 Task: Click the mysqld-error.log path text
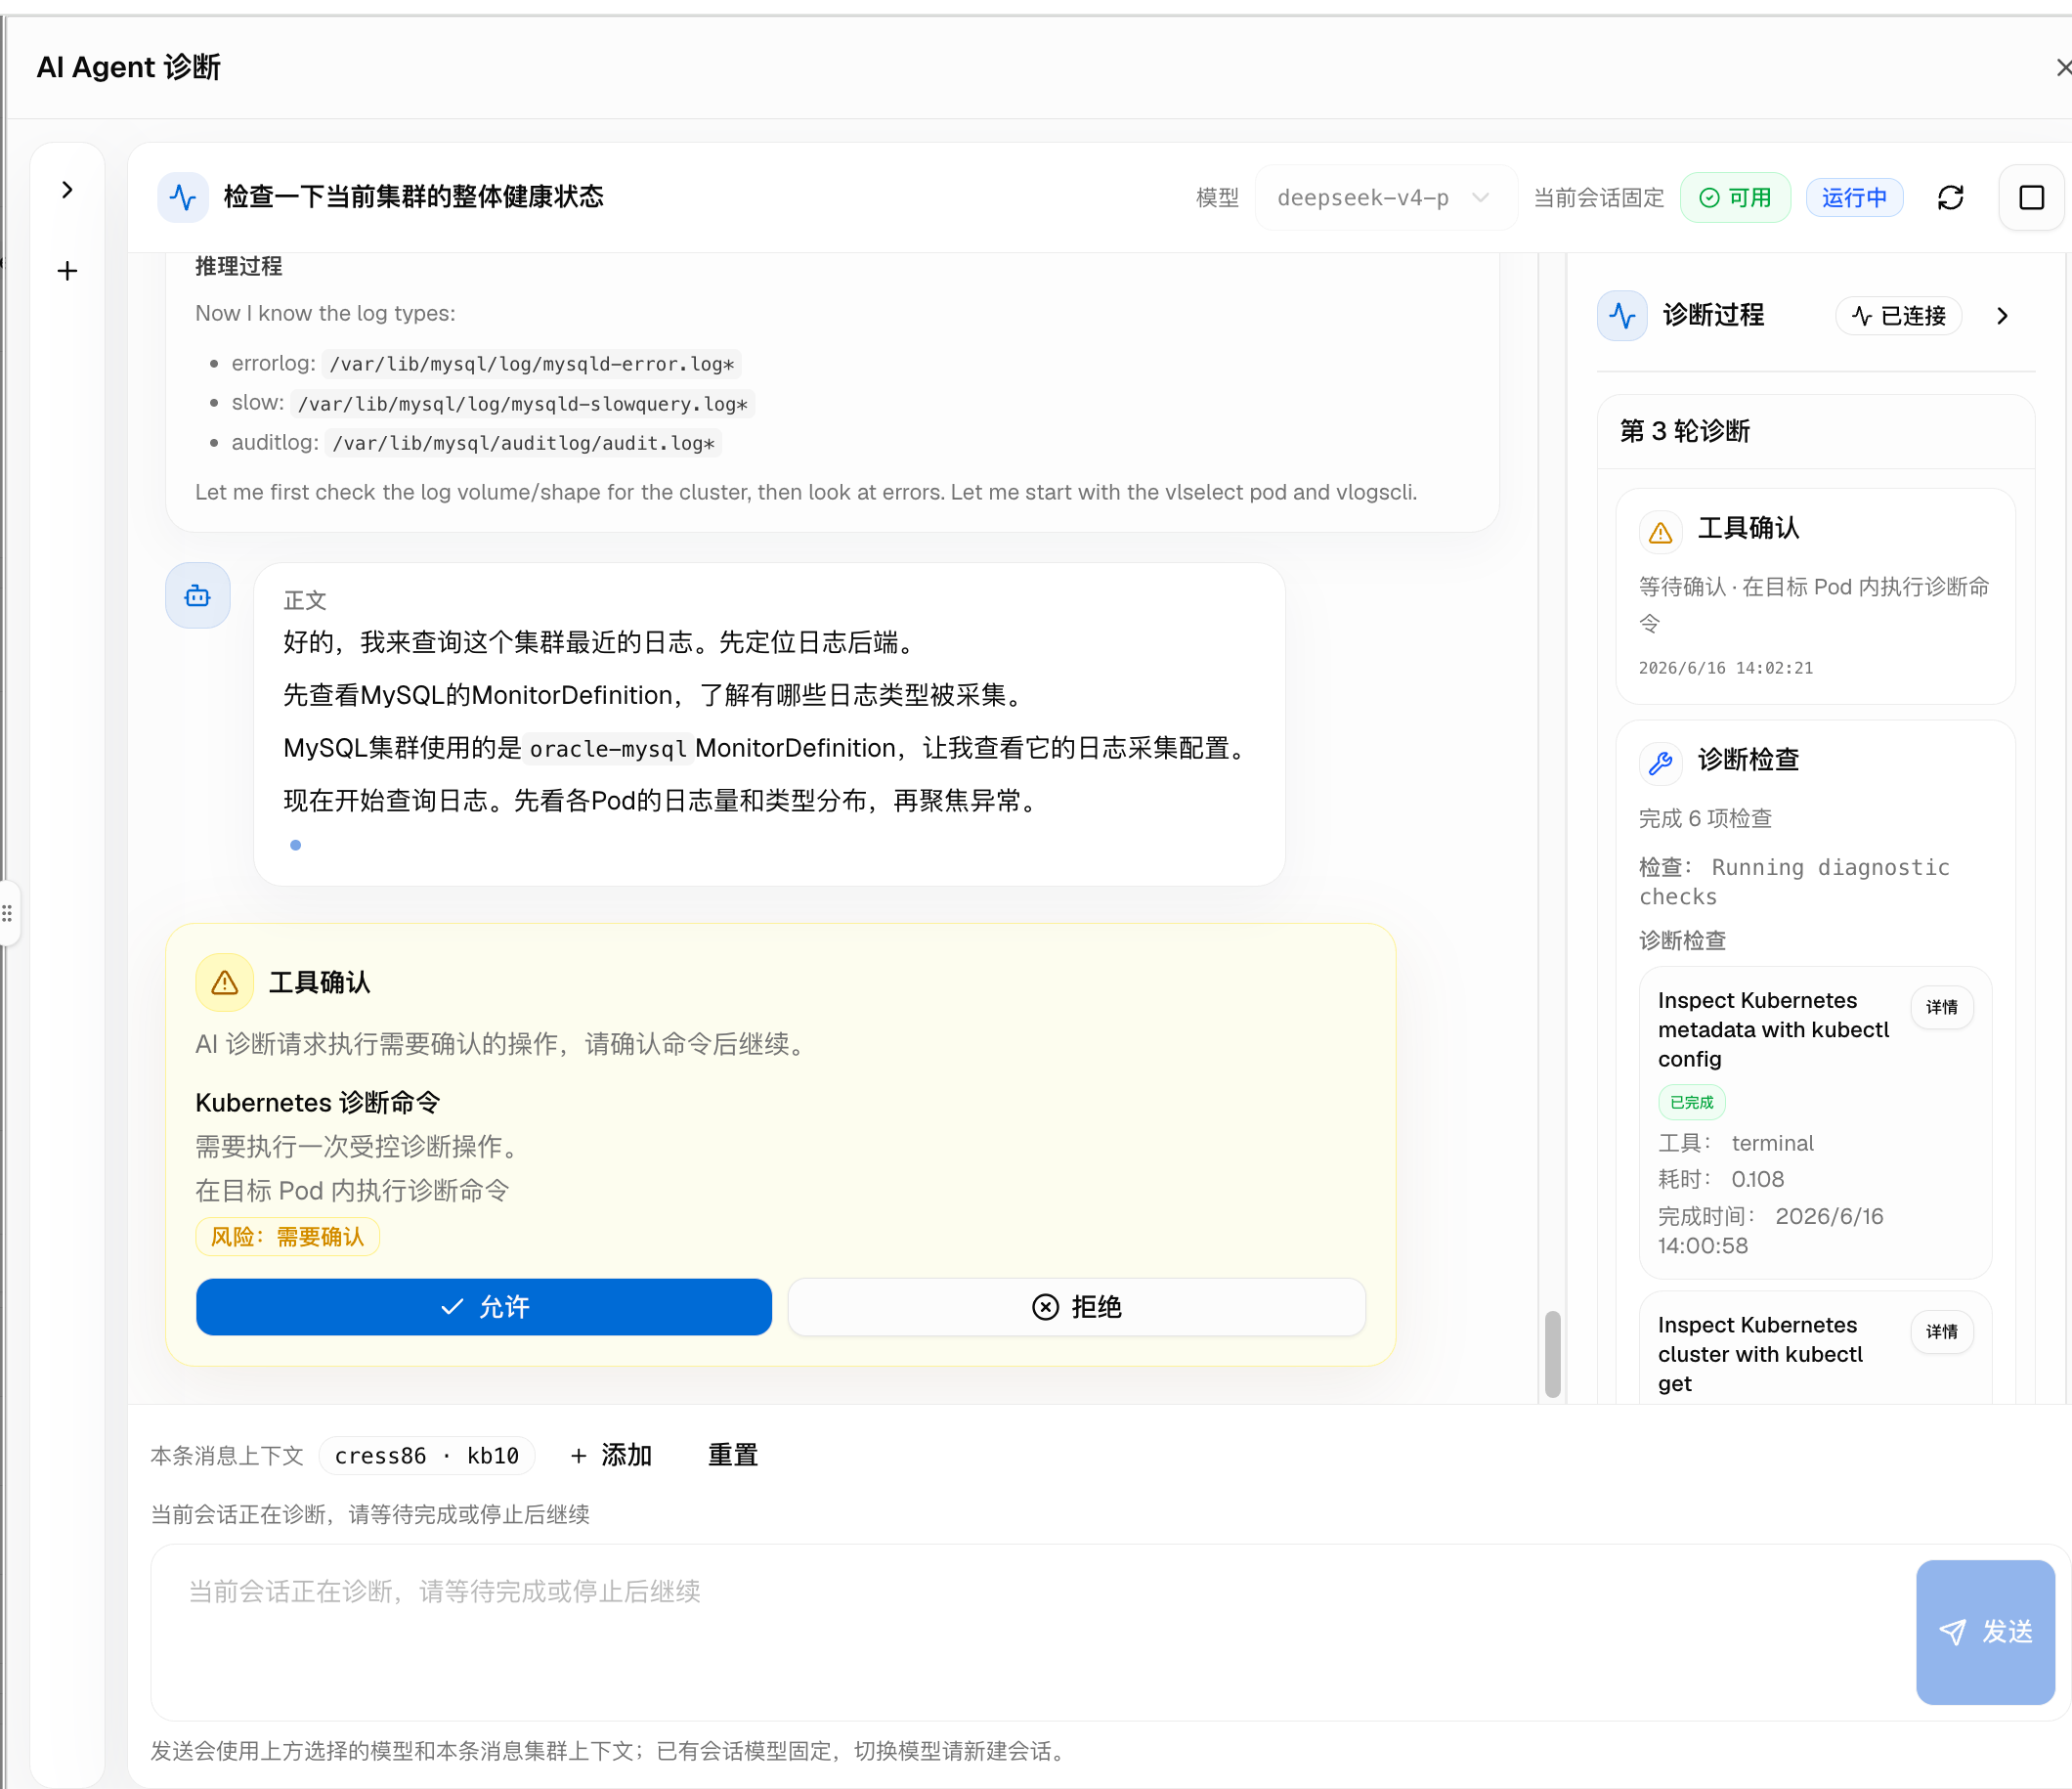coord(532,364)
